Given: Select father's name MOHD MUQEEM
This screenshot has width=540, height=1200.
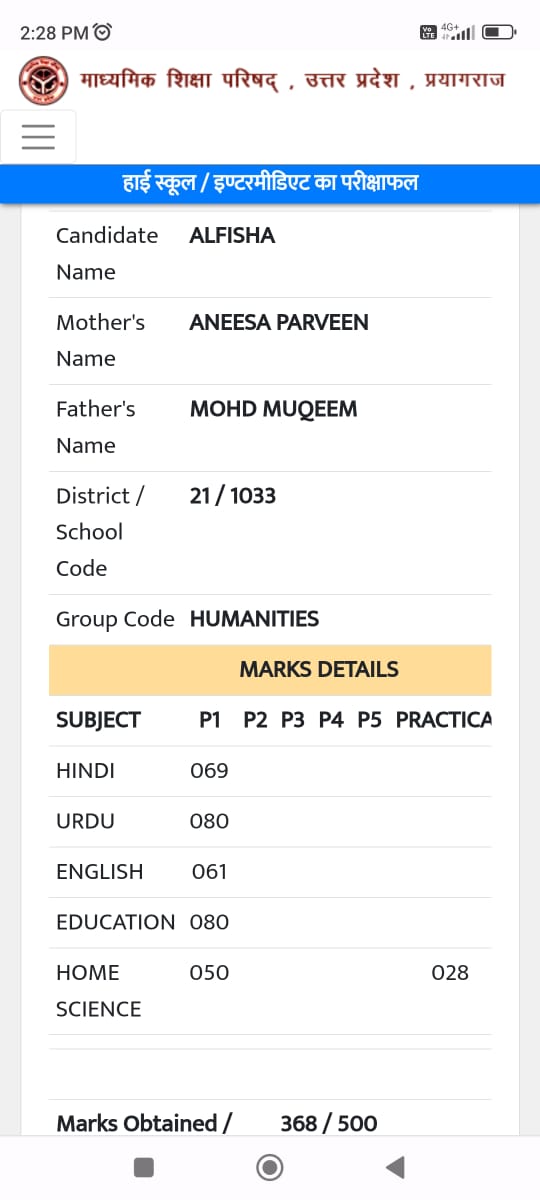Looking at the screenshot, I should coord(273,409).
